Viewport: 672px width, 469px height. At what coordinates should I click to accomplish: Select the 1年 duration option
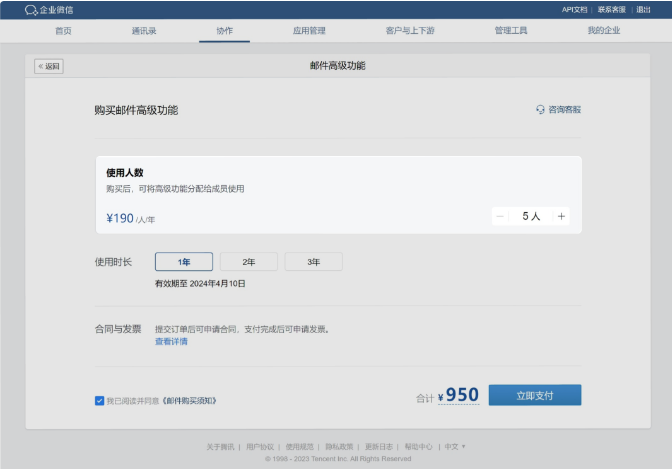click(184, 262)
